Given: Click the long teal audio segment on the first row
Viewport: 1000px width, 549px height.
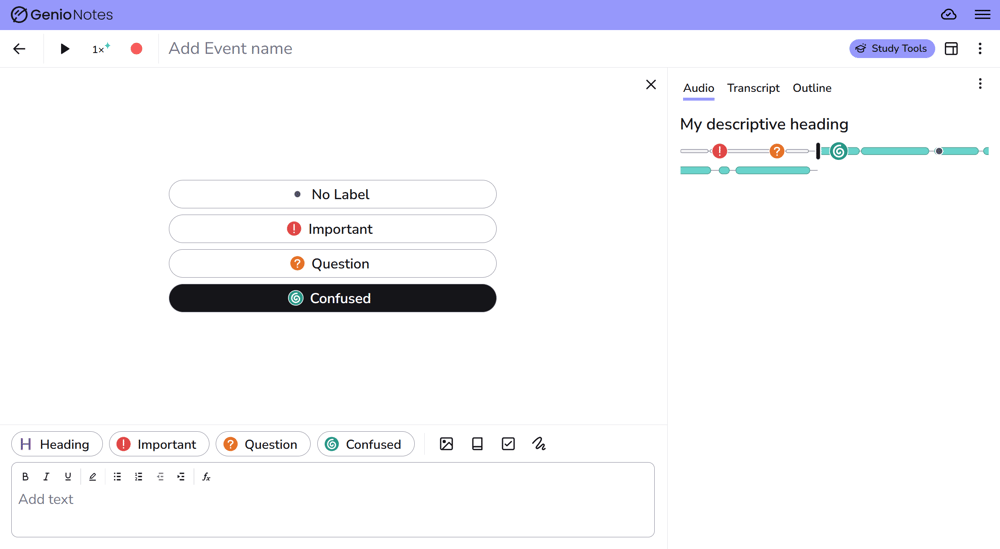Looking at the screenshot, I should pos(895,151).
